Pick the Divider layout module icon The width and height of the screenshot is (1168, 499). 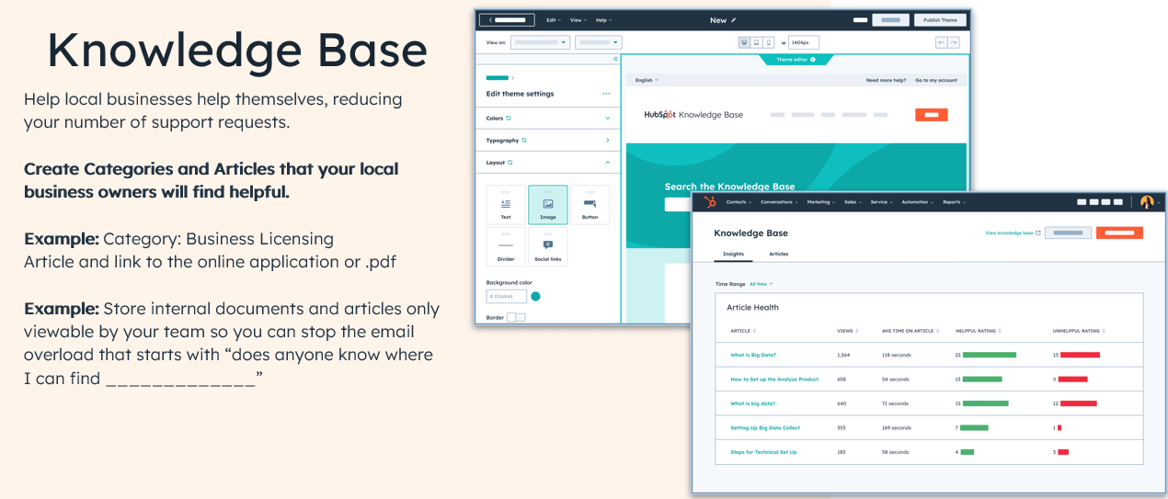tap(506, 246)
